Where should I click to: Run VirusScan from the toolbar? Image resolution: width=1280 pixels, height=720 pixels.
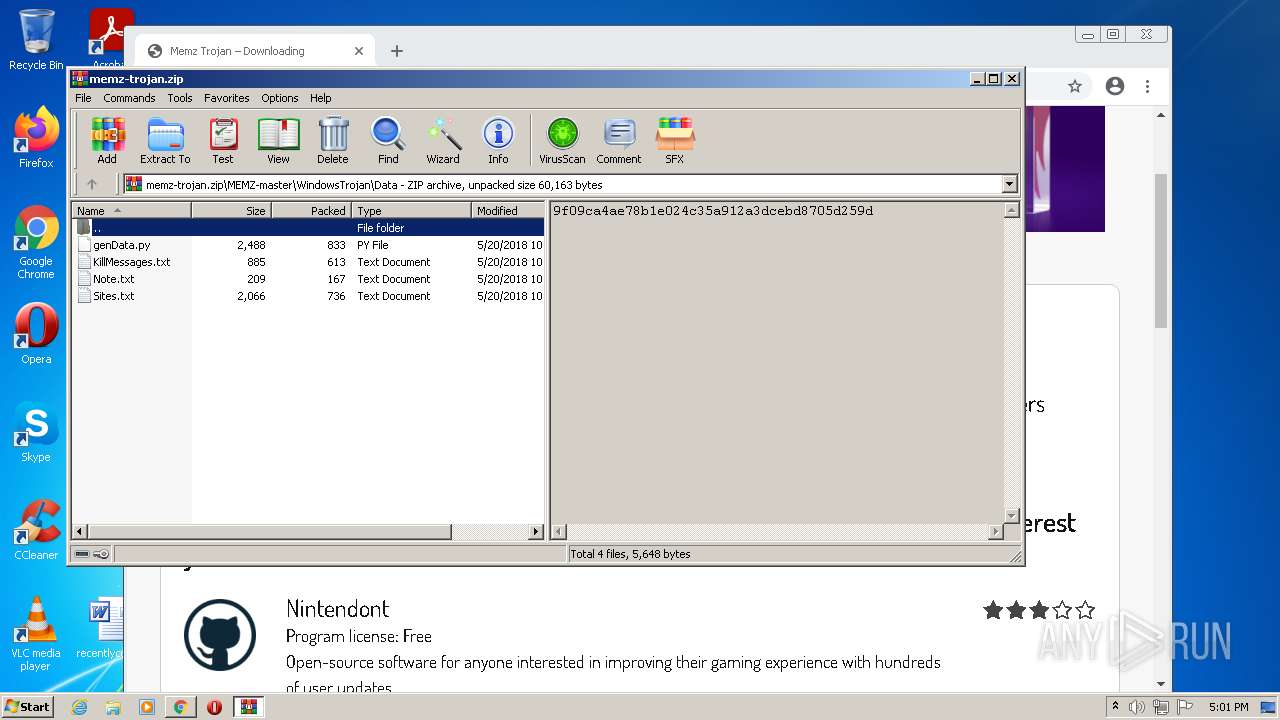tap(562, 141)
